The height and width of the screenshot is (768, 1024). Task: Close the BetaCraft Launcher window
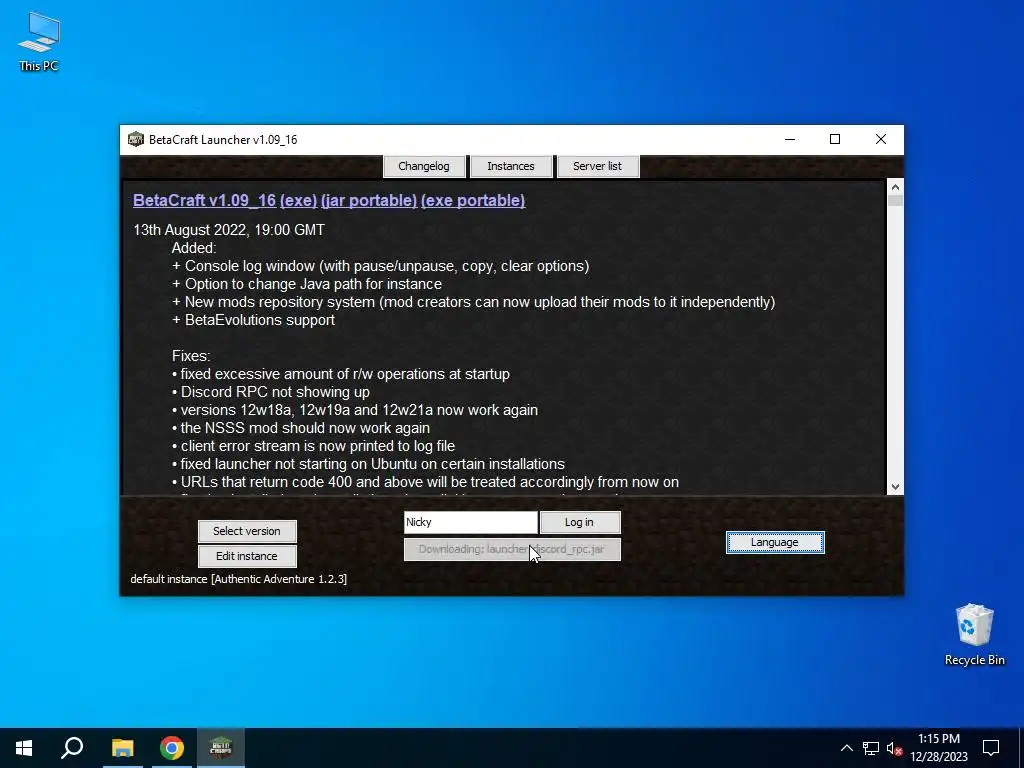click(880, 139)
